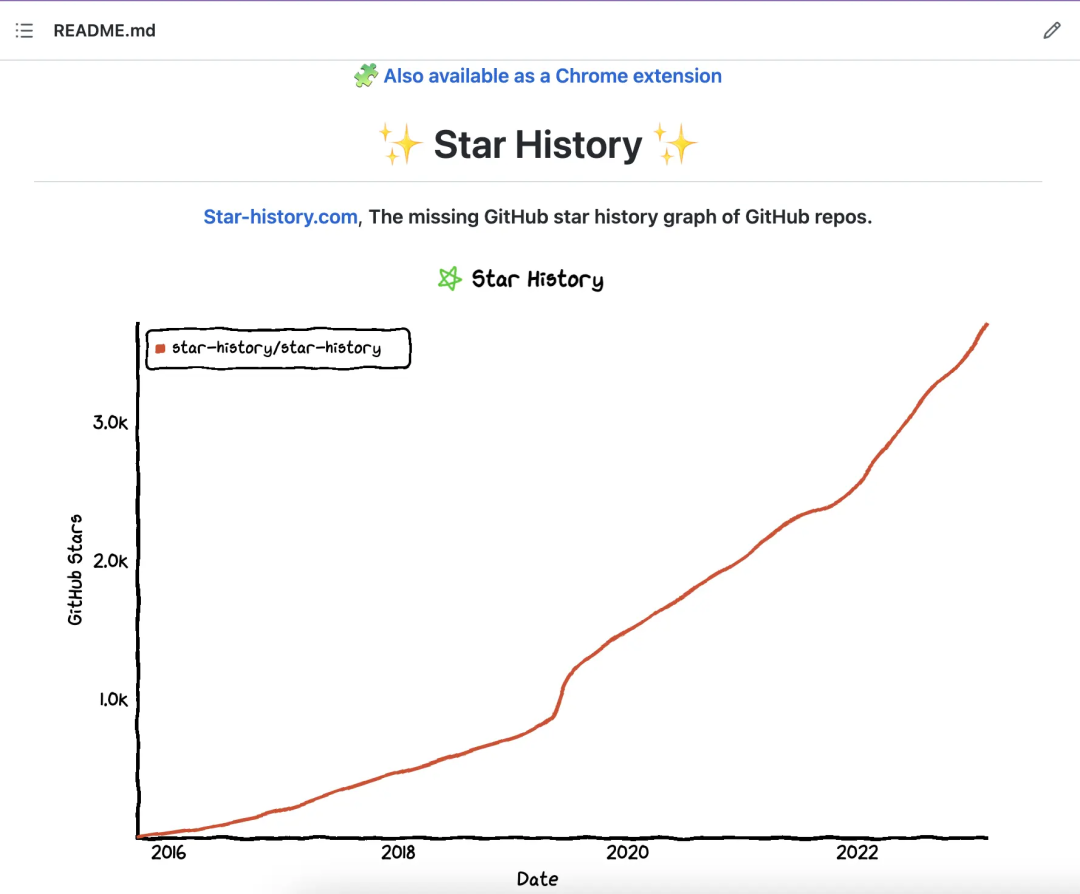Select the star-history/star-history legend entry
Viewport: 1080px width, 894px height.
pyautogui.click(x=278, y=348)
